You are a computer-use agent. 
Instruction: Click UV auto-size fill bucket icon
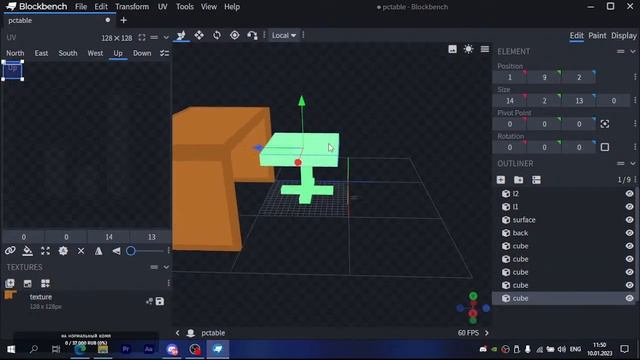(x=27, y=251)
